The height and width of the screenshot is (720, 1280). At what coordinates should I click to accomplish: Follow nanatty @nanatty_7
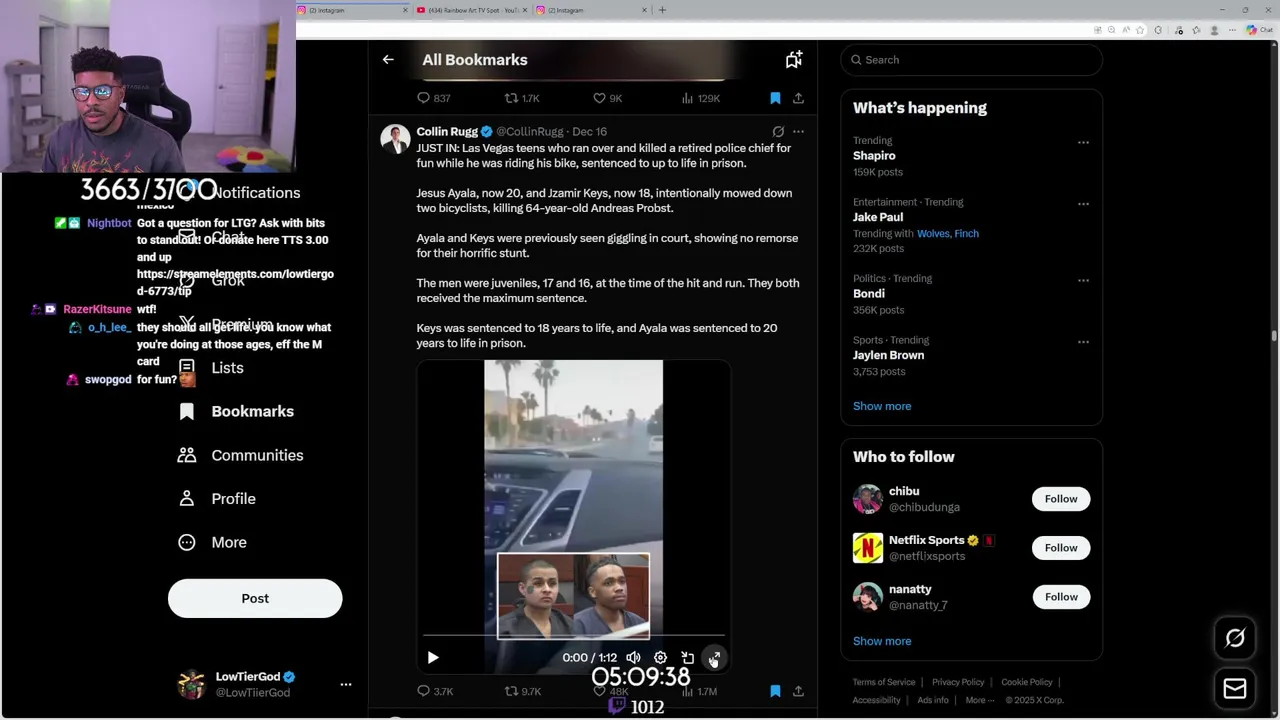point(1061,597)
